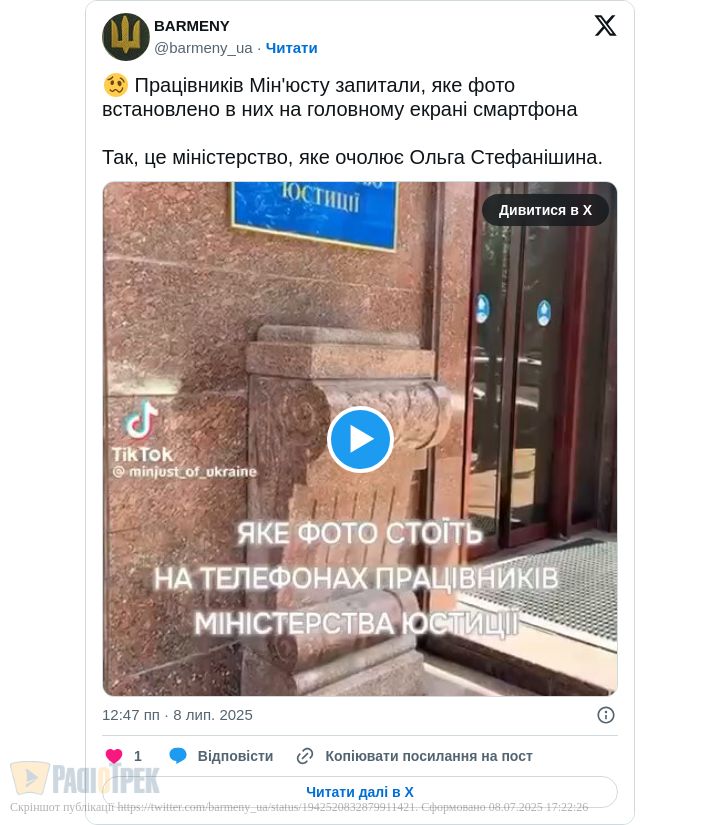Open the 12:47 пп 8 лип. 2025 timestamp
The image size is (720, 825).
pos(177,715)
